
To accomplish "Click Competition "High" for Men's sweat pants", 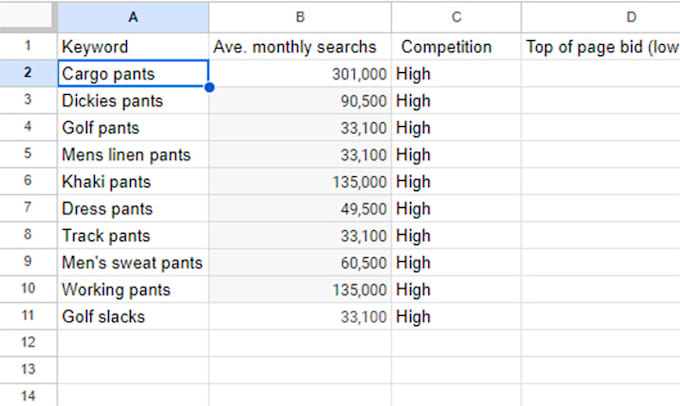I will tap(456, 262).
